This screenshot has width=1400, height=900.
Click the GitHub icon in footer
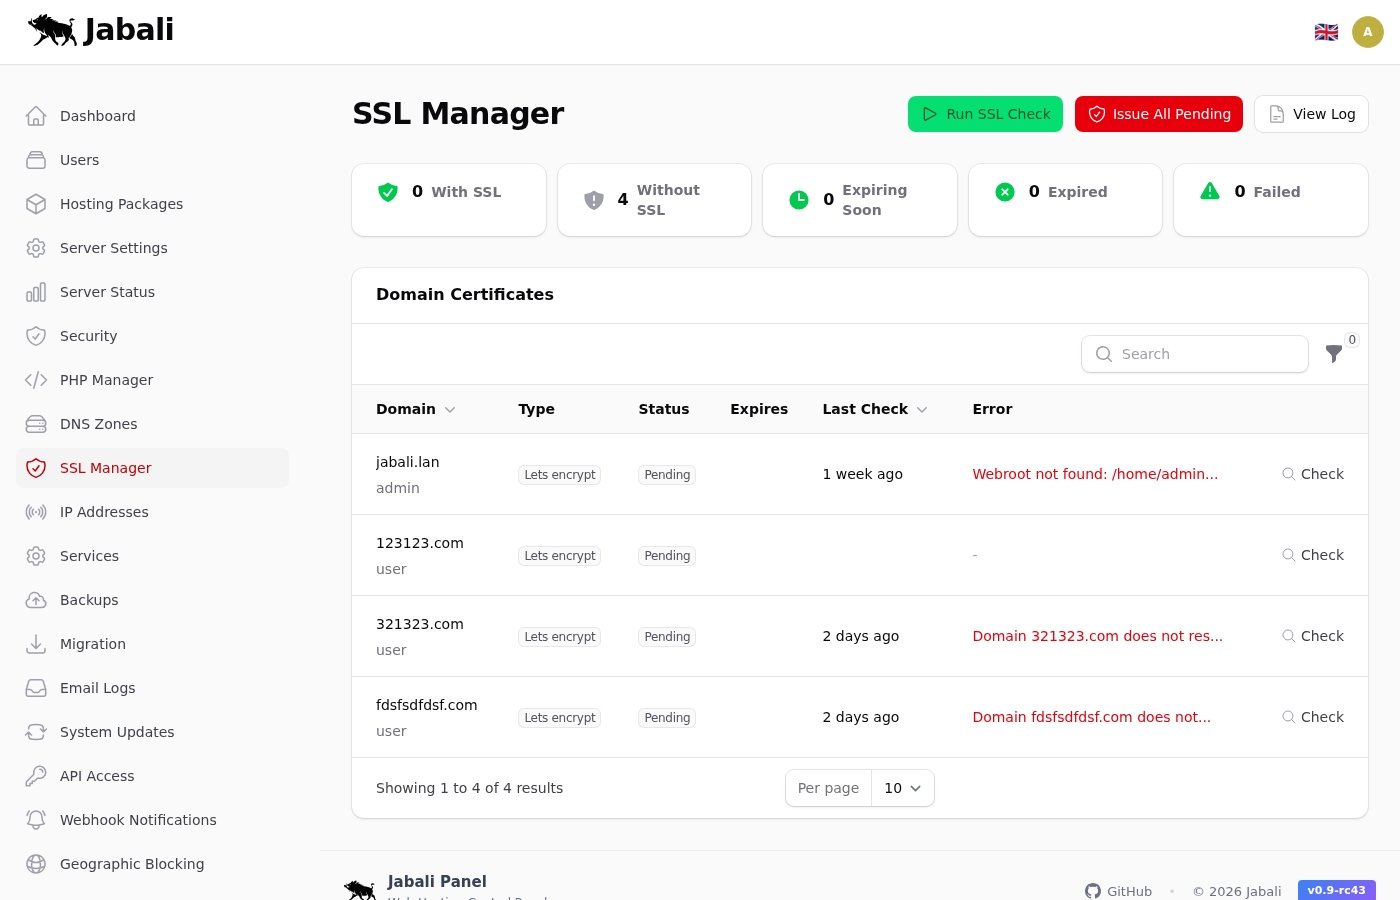[x=1093, y=891]
